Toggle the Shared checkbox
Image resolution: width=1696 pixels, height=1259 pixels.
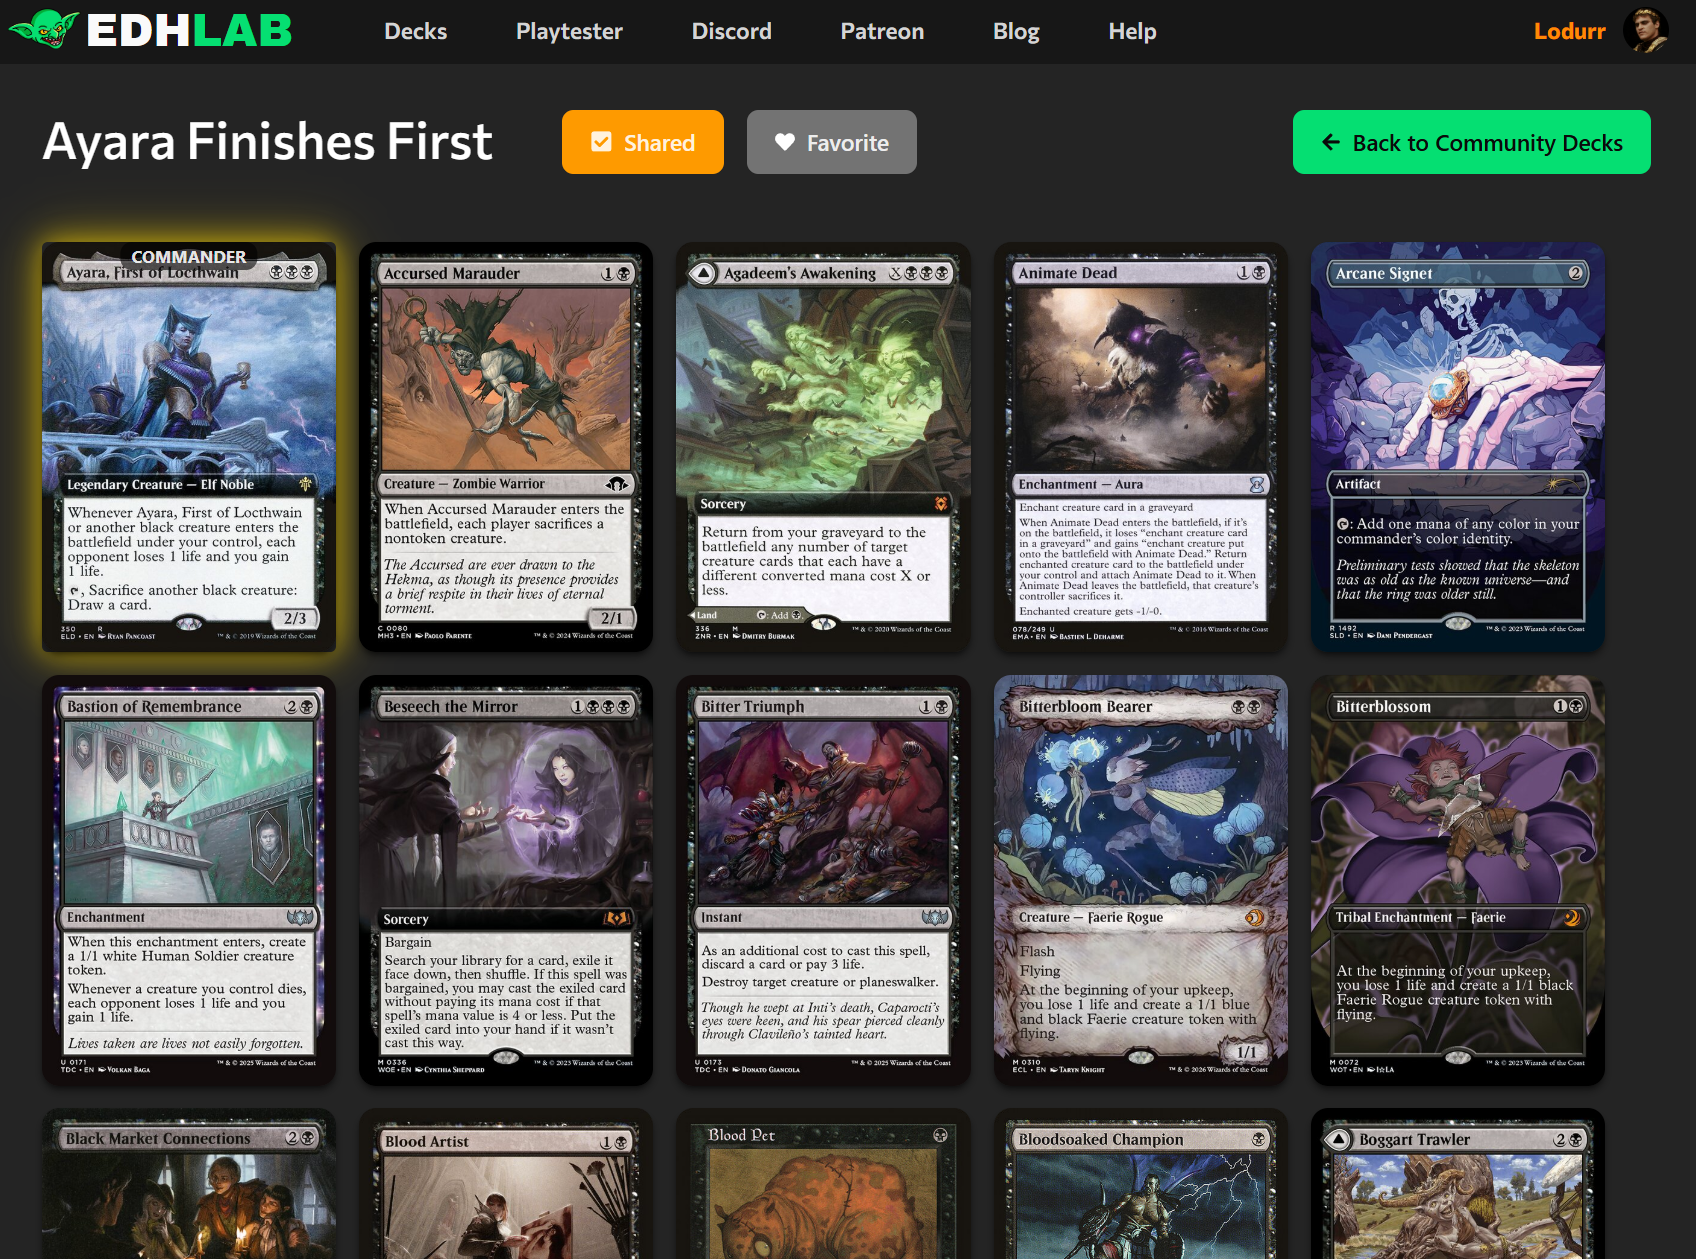[601, 142]
